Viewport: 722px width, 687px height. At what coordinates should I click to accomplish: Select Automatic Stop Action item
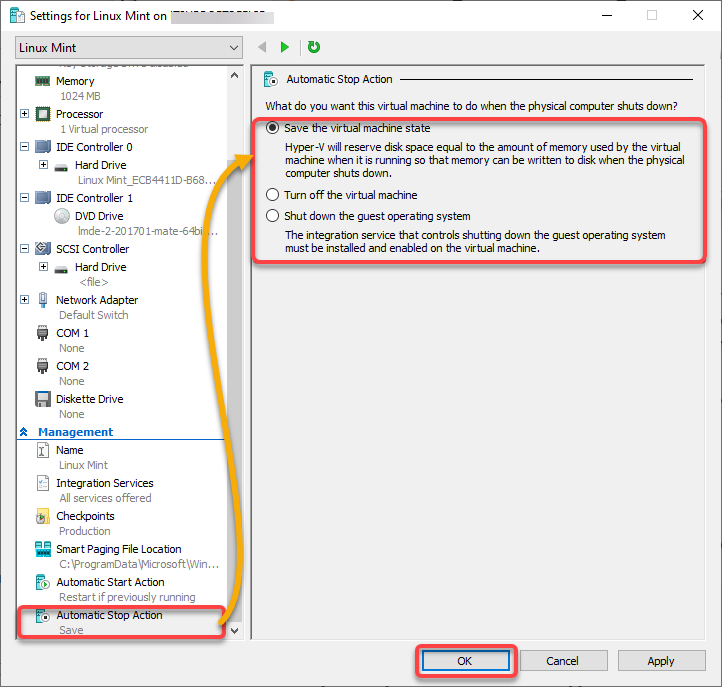tap(109, 616)
